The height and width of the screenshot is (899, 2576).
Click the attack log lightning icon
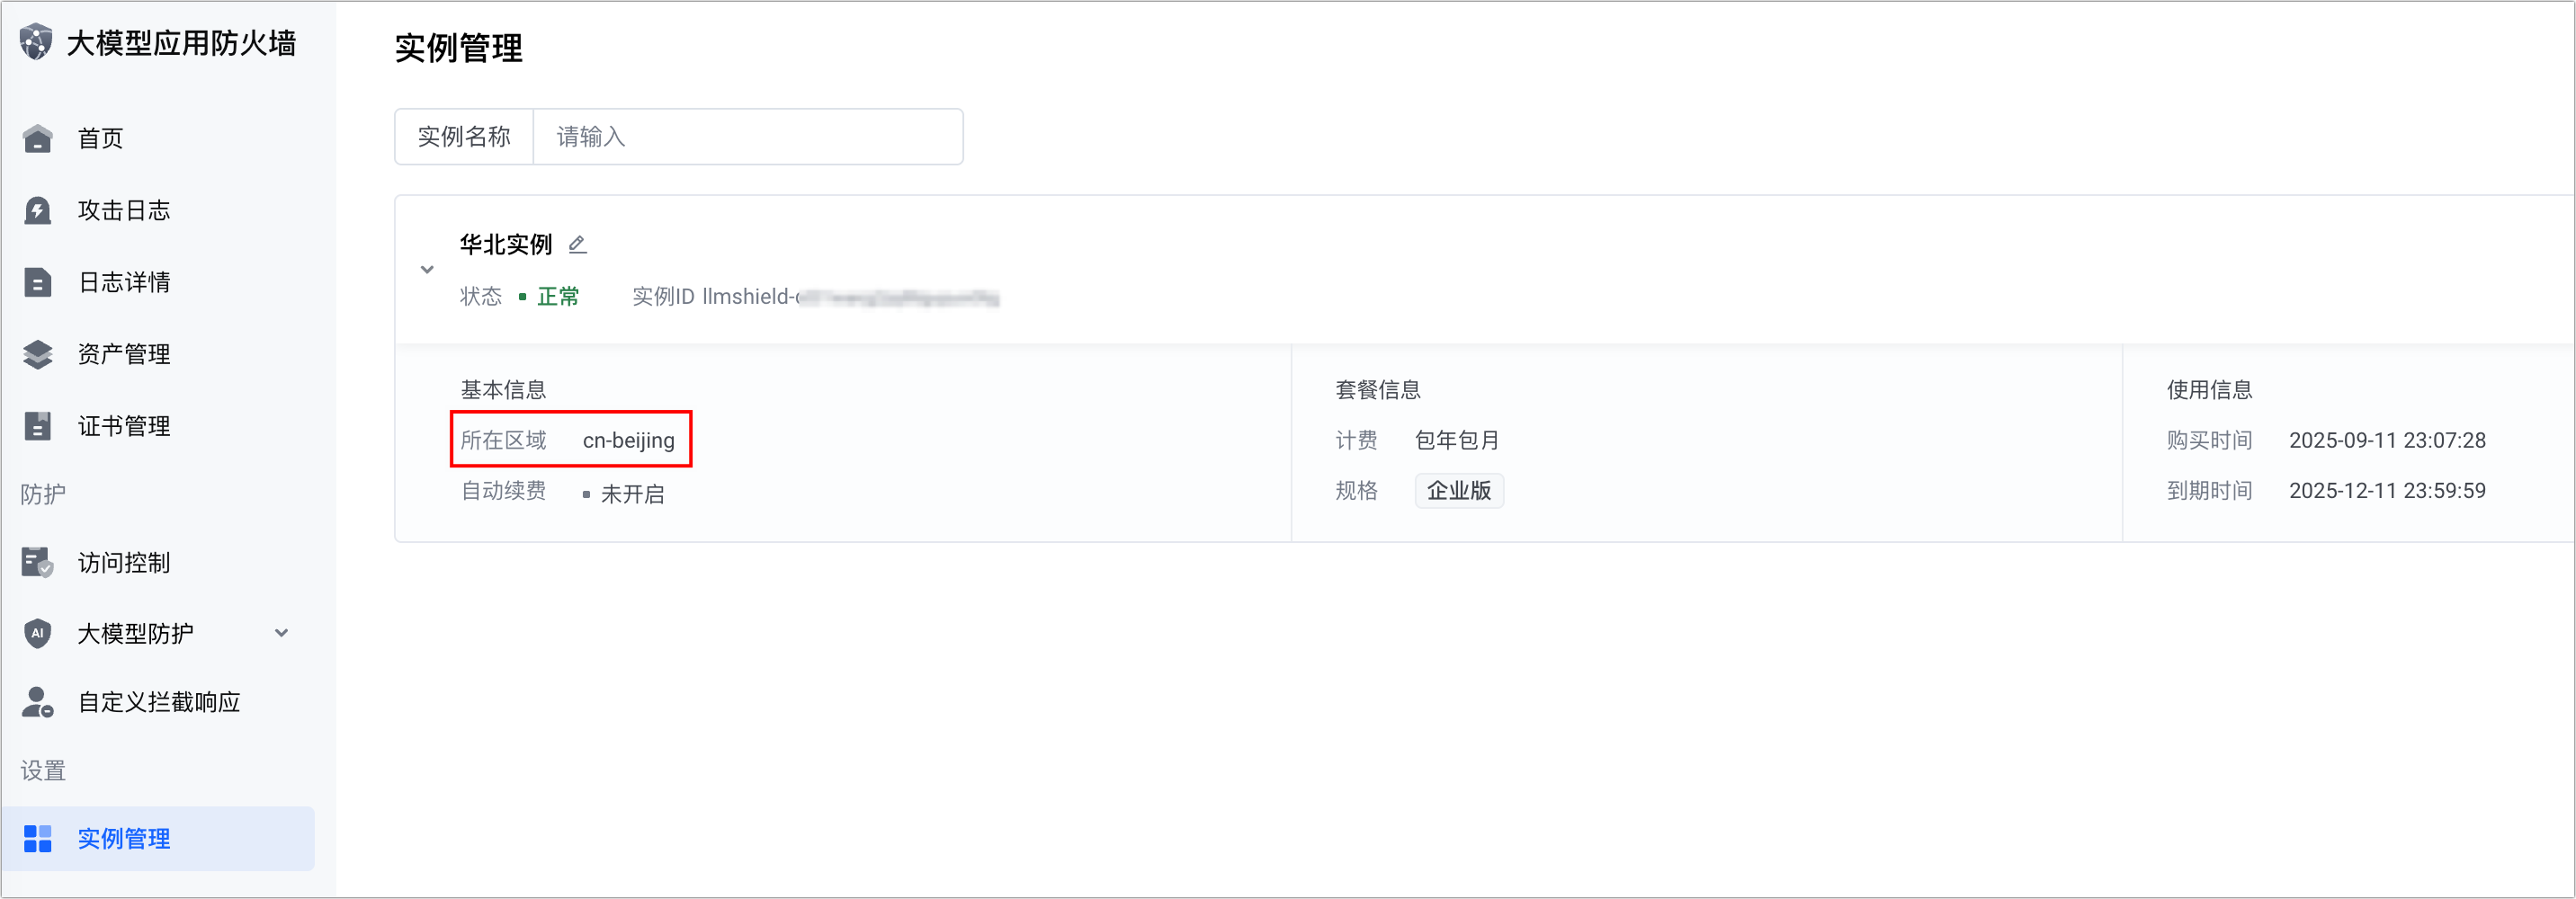coord(37,210)
